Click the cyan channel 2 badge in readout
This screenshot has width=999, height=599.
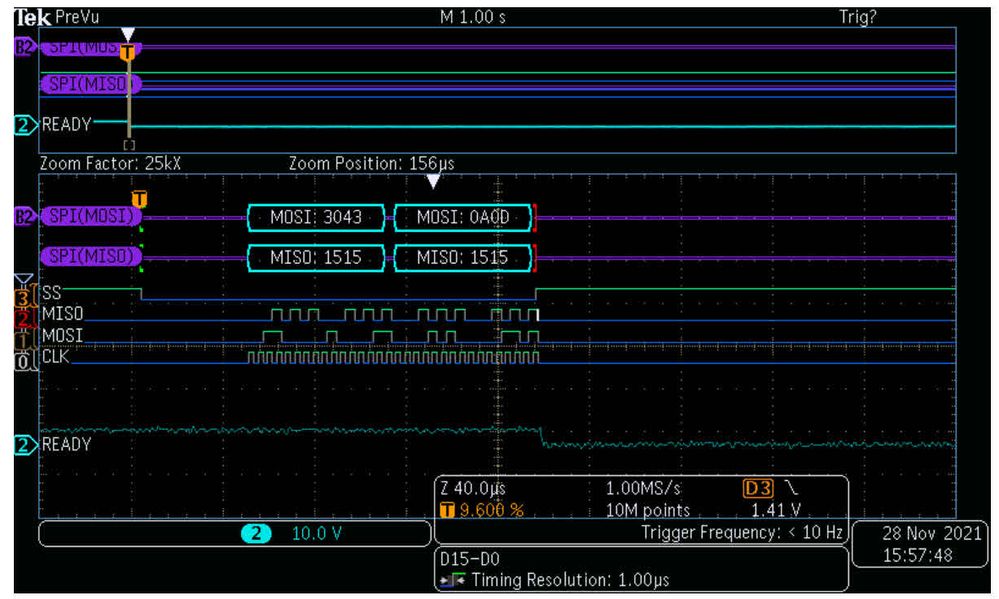click(x=256, y=533)
